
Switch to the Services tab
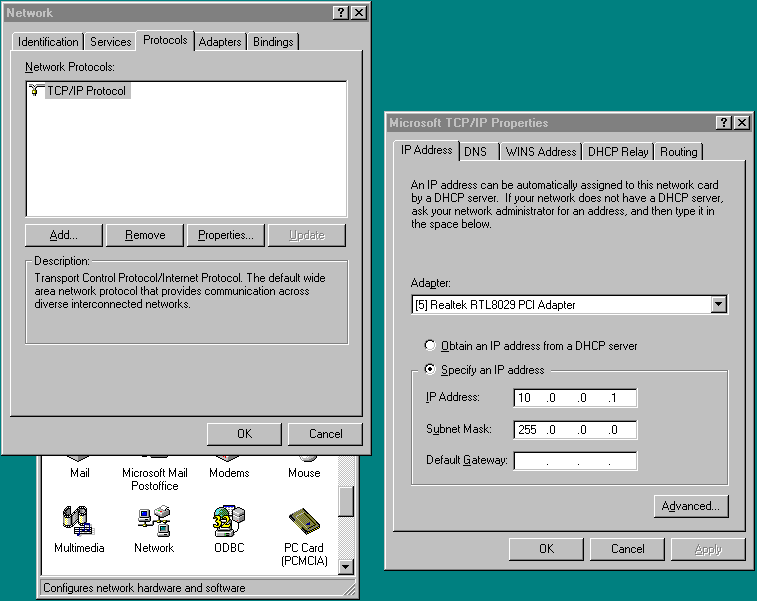[x=111, y=42]
